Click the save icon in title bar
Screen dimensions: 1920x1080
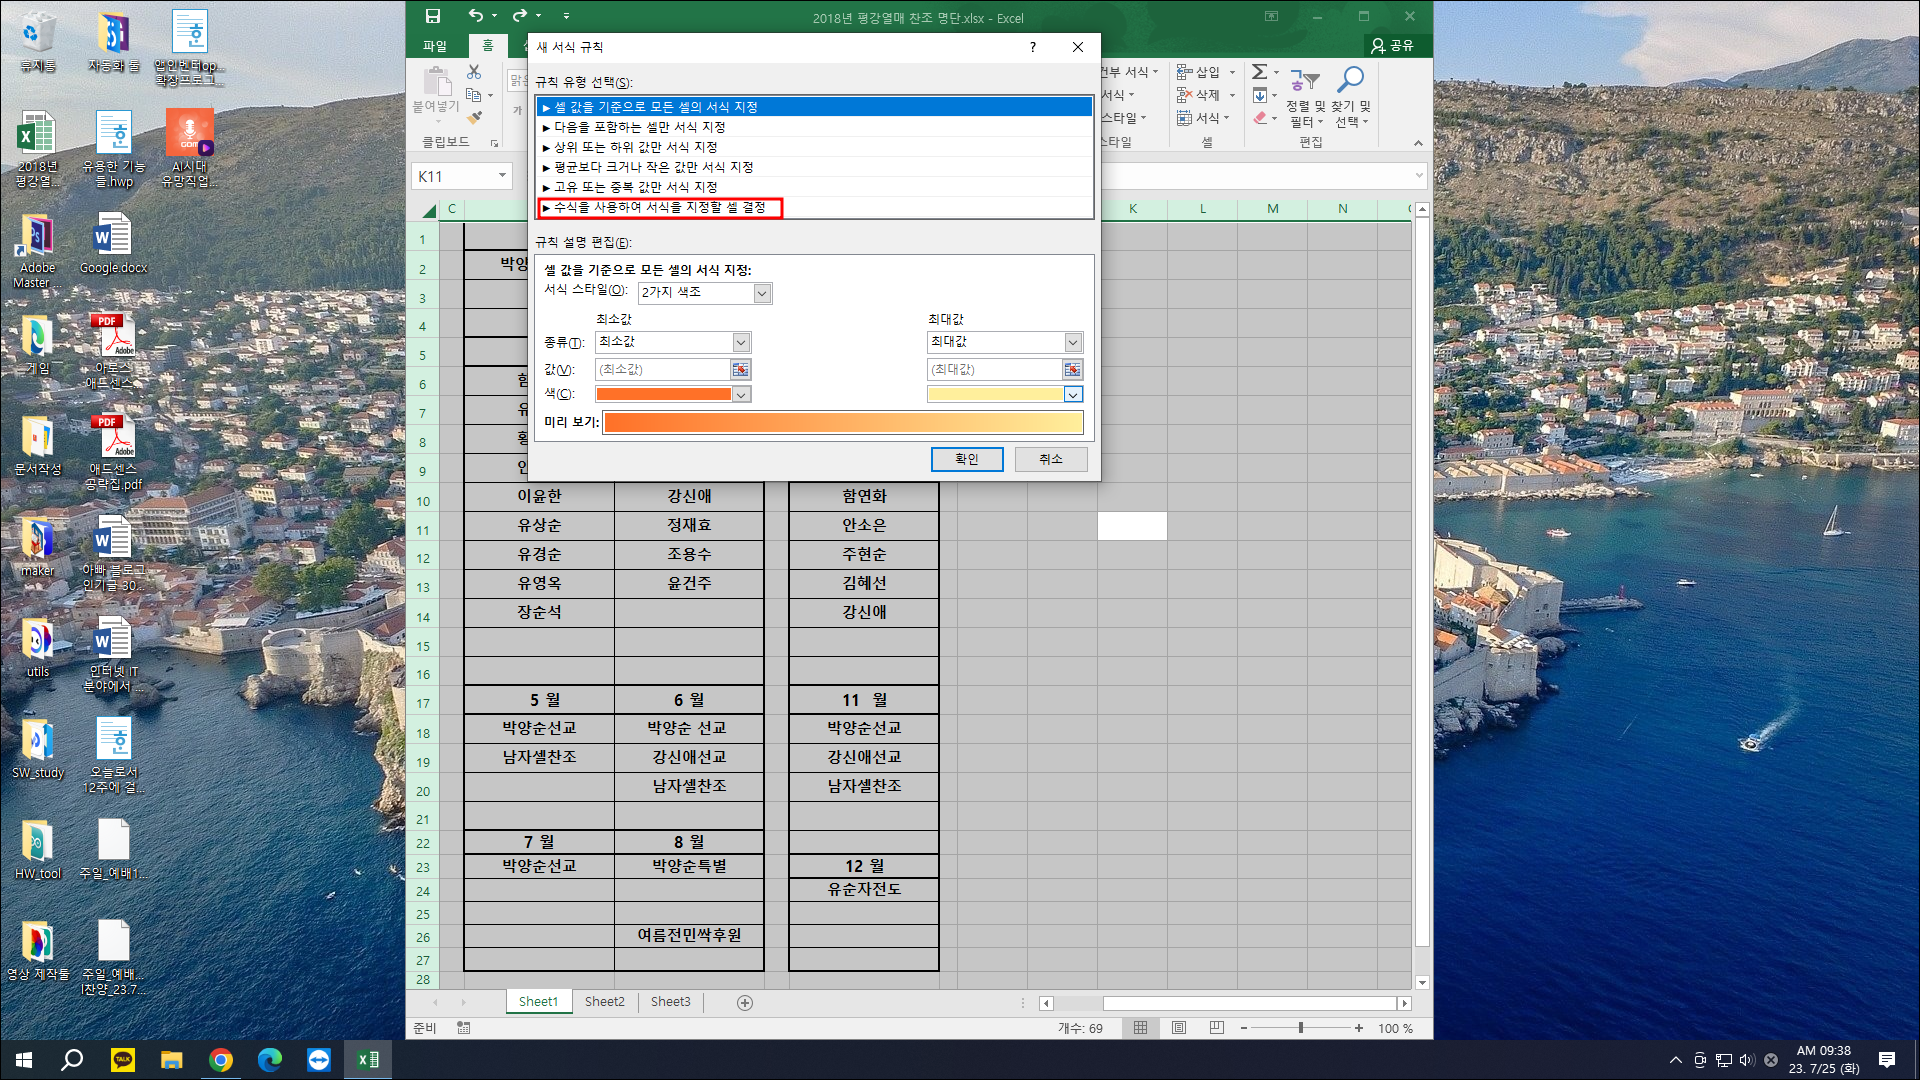coord(433,16)
